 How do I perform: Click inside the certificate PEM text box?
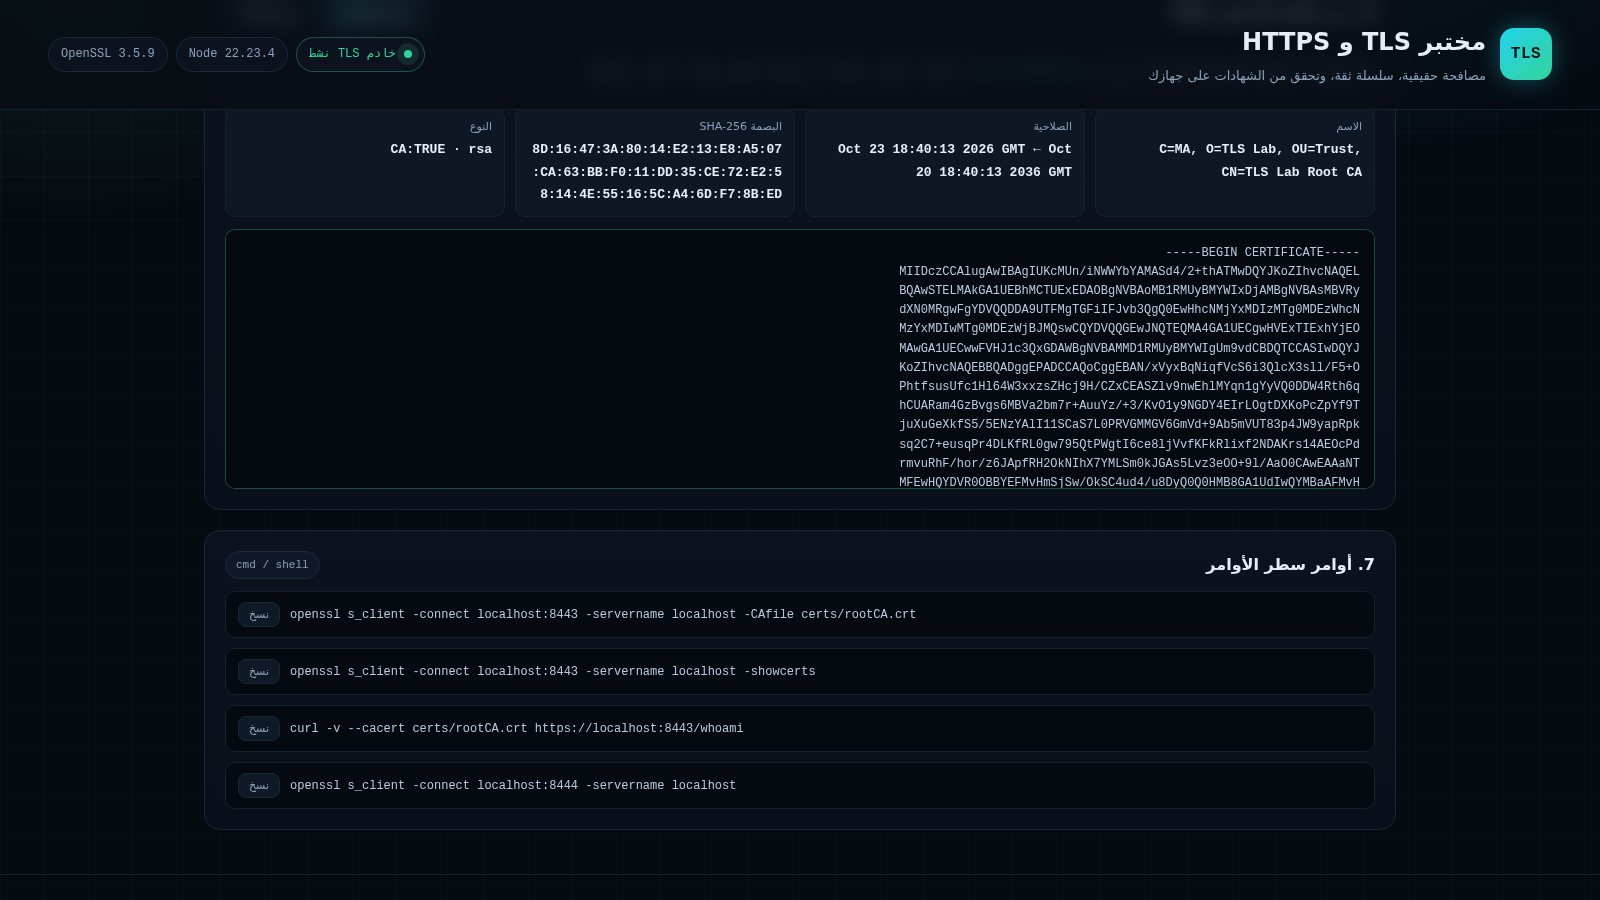coord(800,359)
